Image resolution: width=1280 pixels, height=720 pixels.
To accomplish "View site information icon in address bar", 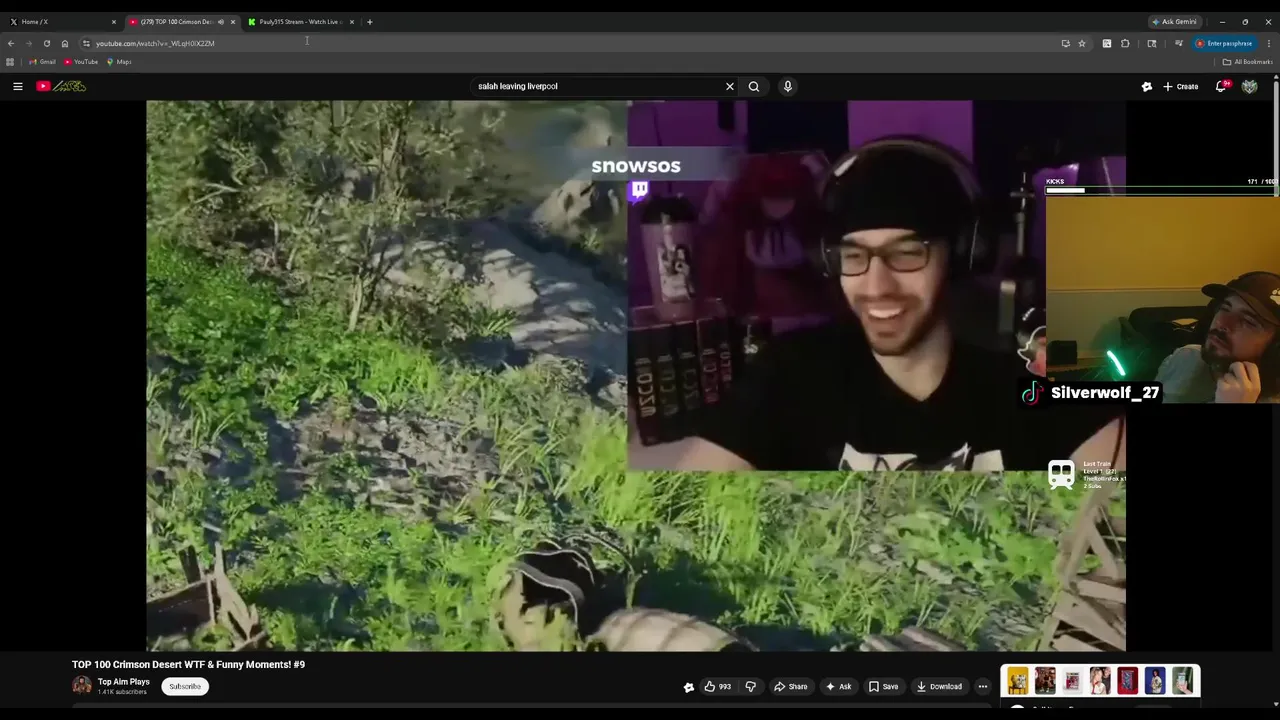I will tap(86, 43).
